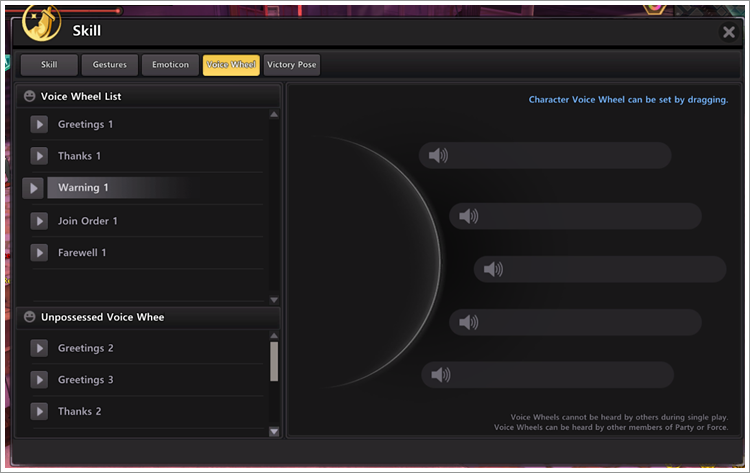
Task: Play the Farewell 1 voice preview
Action: 39,253
